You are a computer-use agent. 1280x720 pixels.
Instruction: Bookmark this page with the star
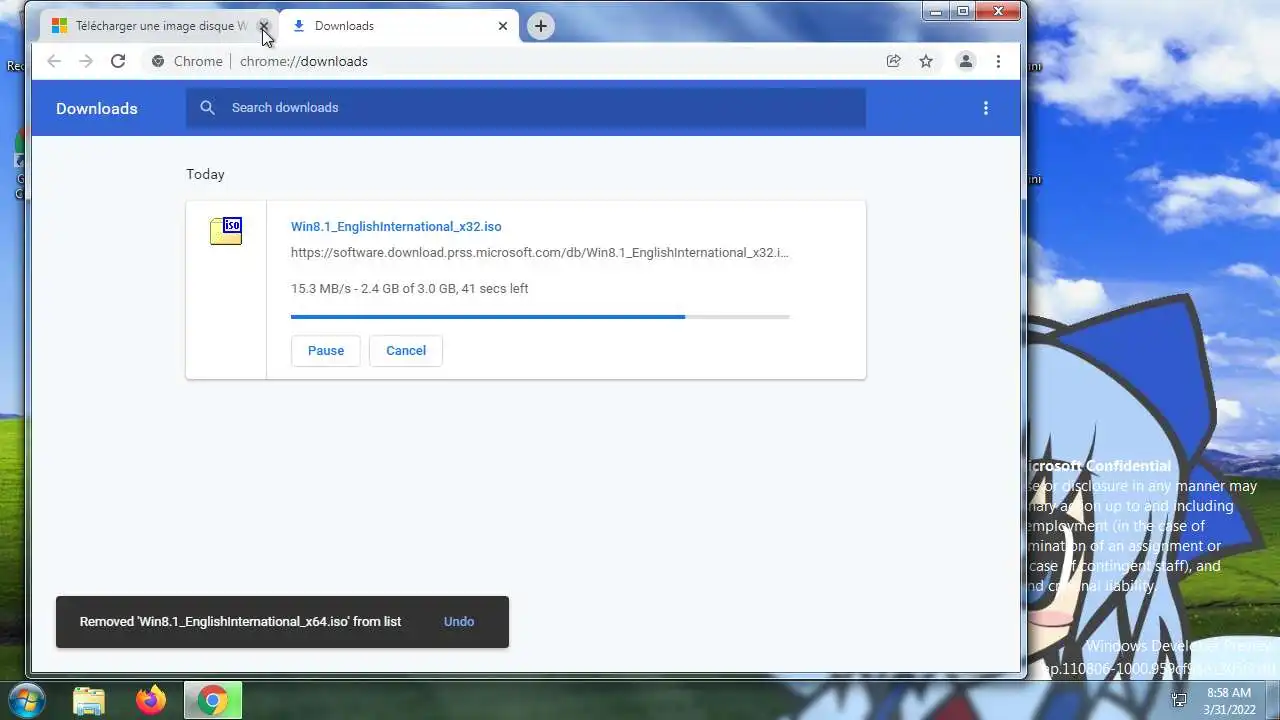point(926,61)
